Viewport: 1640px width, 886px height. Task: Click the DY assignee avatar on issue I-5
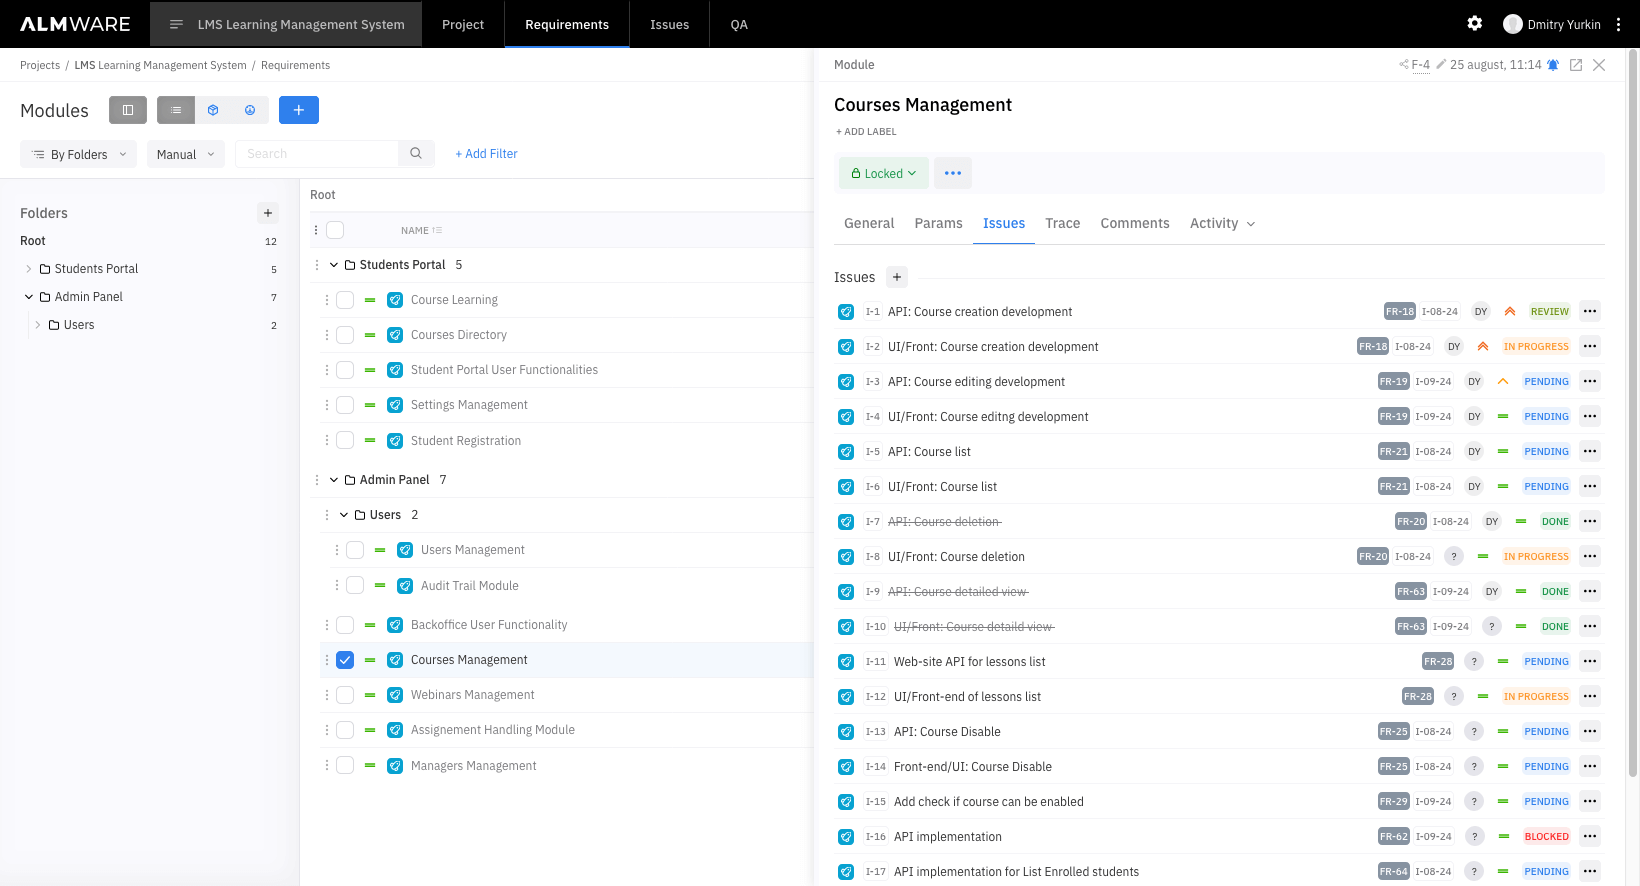pyautogui.click(x=1474, y=452)
